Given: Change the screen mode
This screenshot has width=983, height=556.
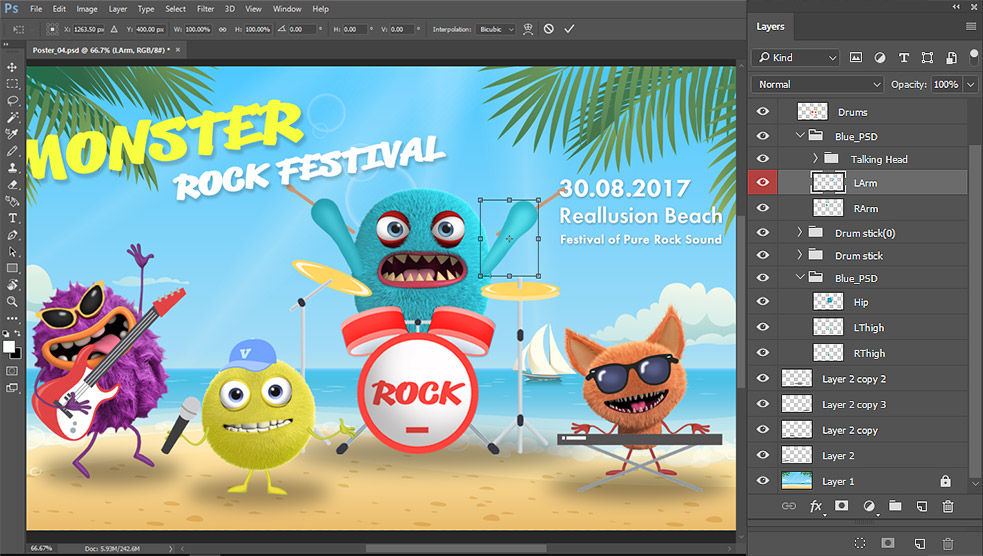Looking at the screenshot, I should [12, 388].
